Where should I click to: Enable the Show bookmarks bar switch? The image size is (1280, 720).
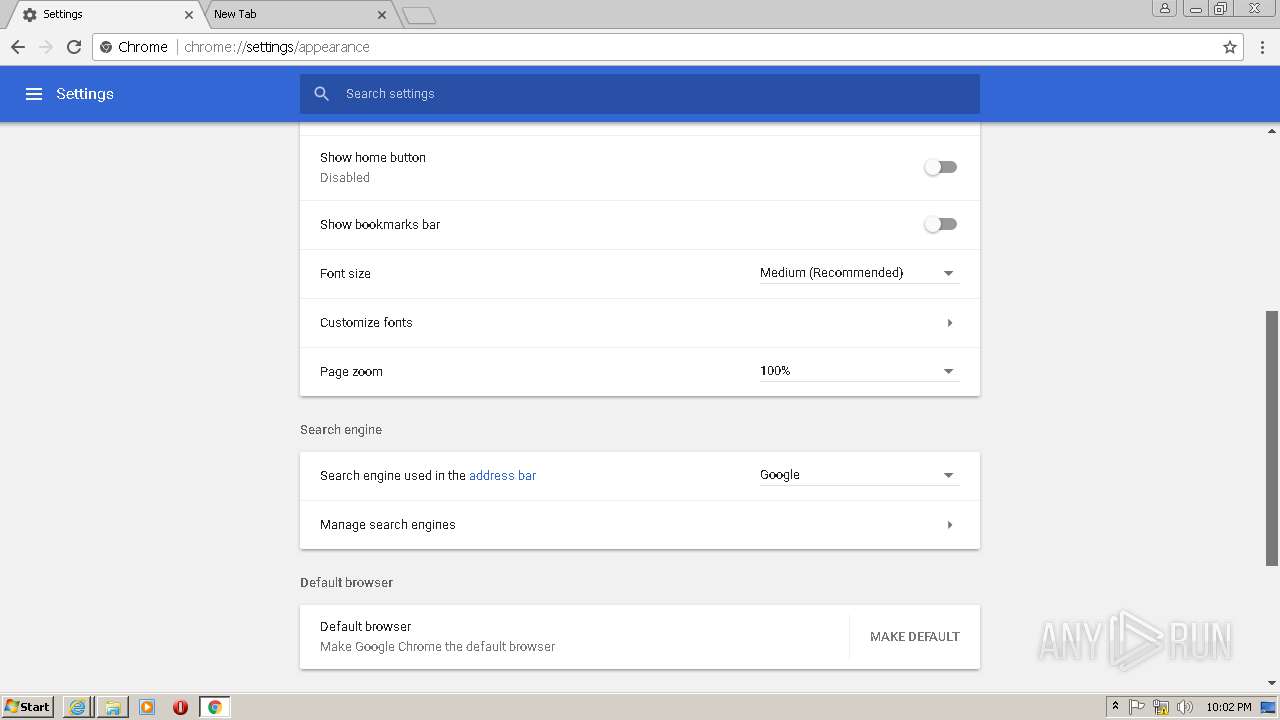point(940,224)
